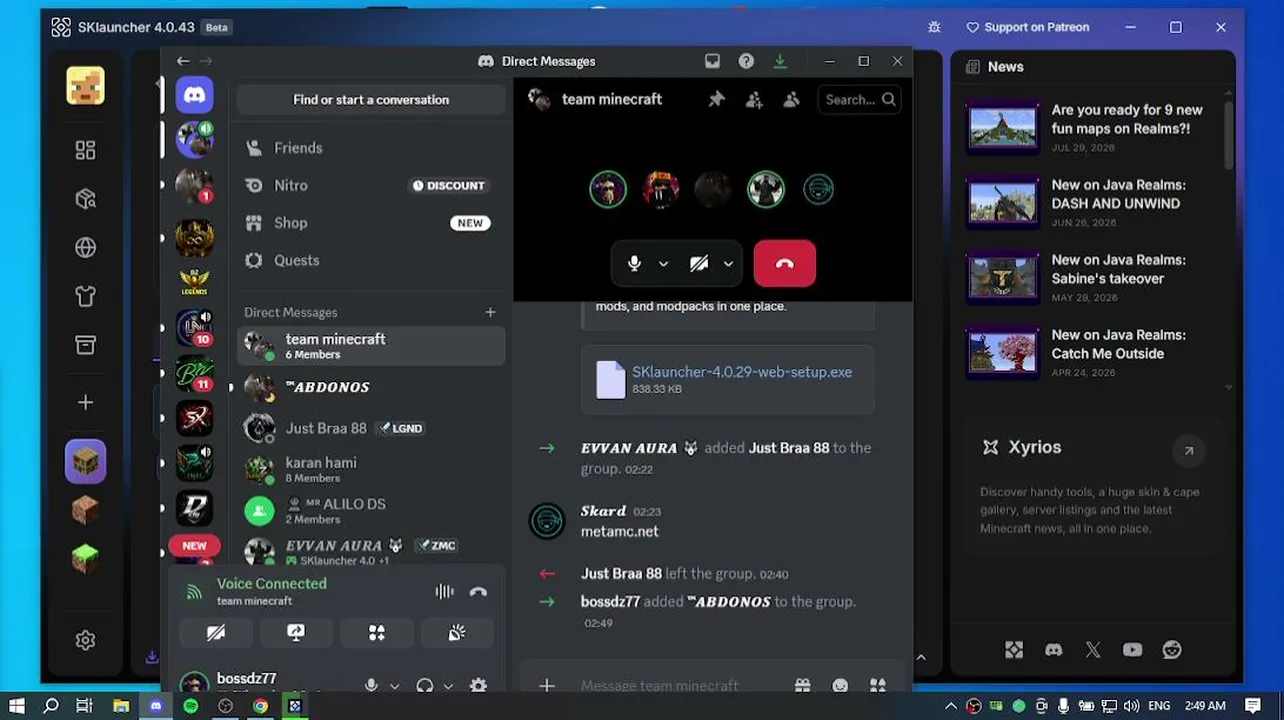The height and width of the screenshot is (720, 1284).
Task: Toggle camera in the Voice Connected panel
Action: [216, 633]
